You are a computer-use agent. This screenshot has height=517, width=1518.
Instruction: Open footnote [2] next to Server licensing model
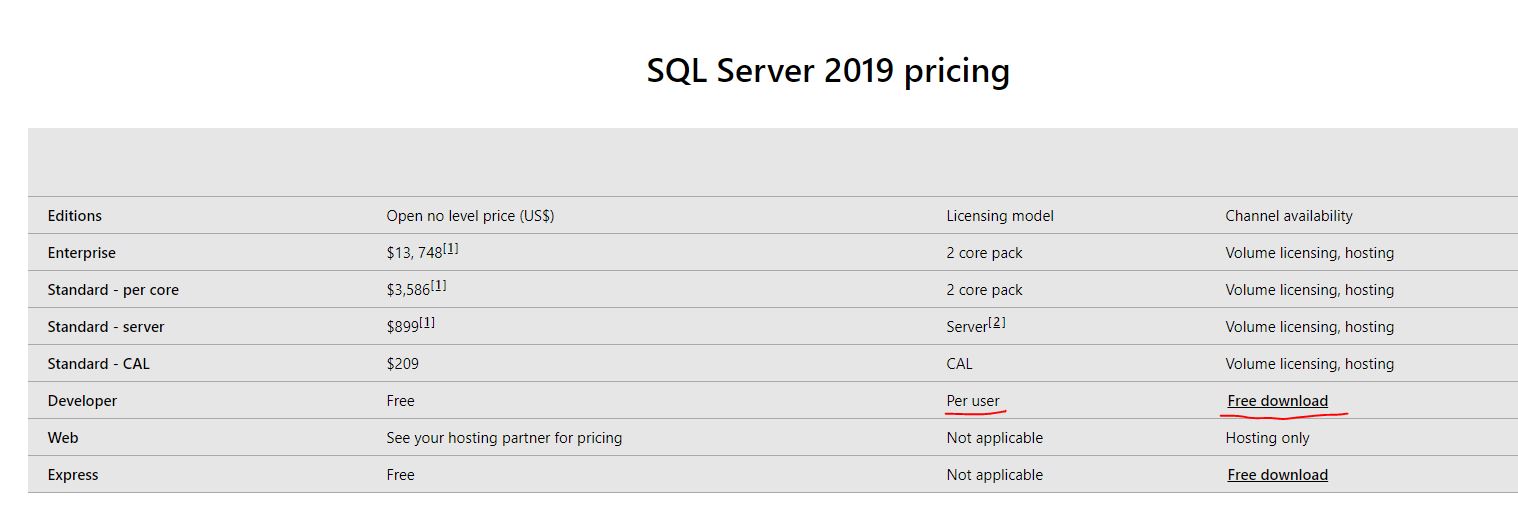pos(997,322)
